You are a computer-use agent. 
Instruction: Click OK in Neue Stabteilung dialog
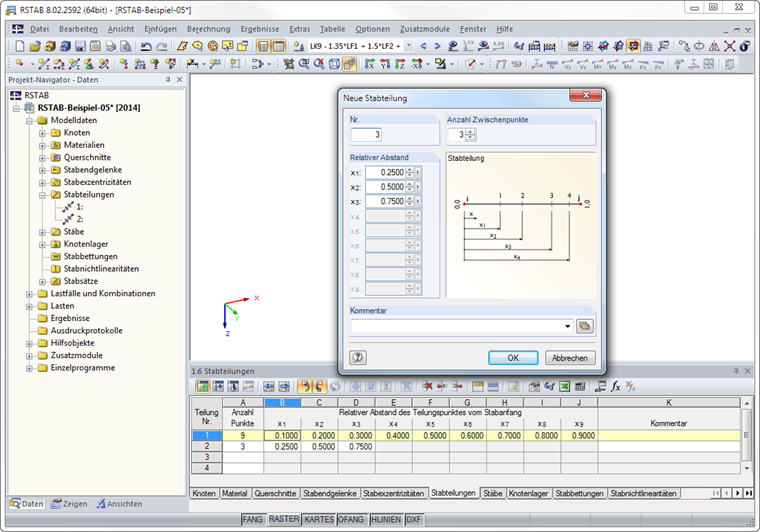pyautogui.click(x=513, y=358)
